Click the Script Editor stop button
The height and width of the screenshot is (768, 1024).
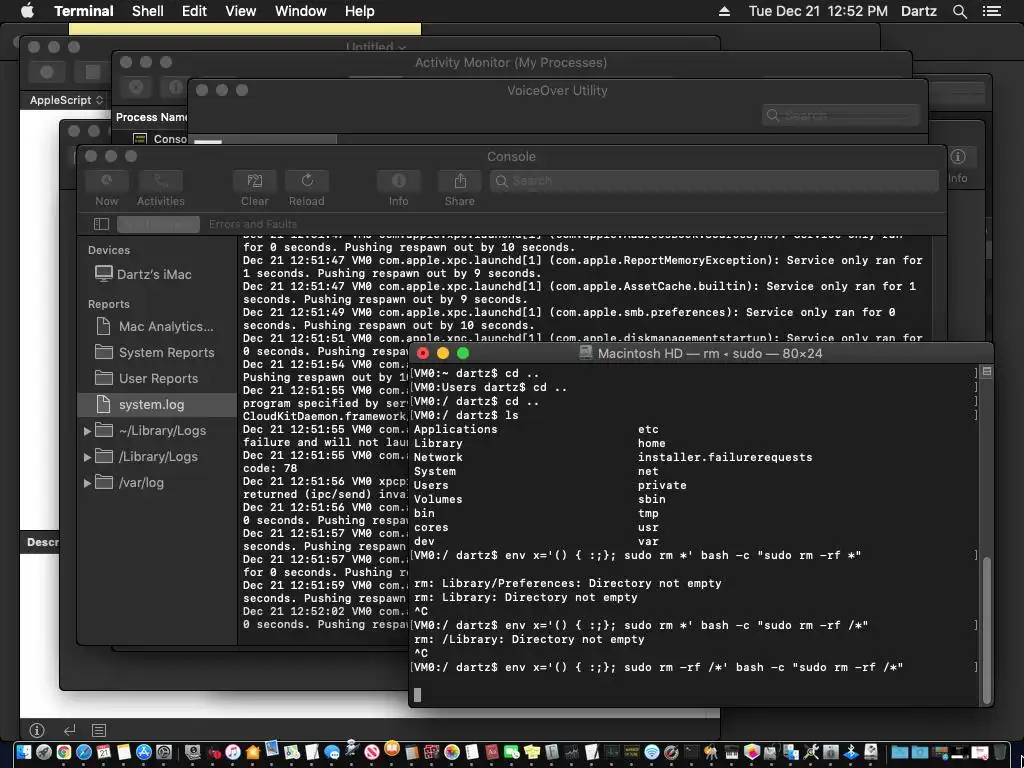(x=93, y=72)
